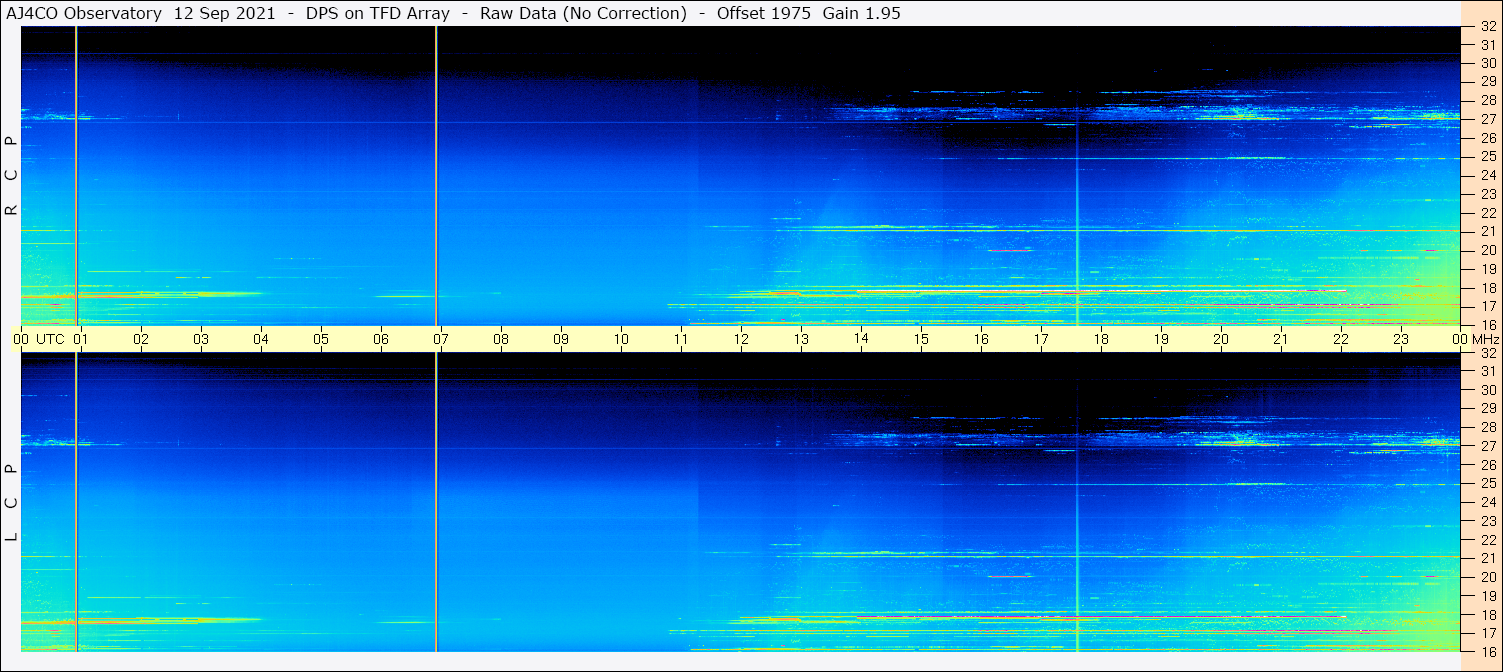Image resolution: width=1503 pixels, height=672 pixels.
Task: Click the 02 hour tick label
Action: pos(141,339)
